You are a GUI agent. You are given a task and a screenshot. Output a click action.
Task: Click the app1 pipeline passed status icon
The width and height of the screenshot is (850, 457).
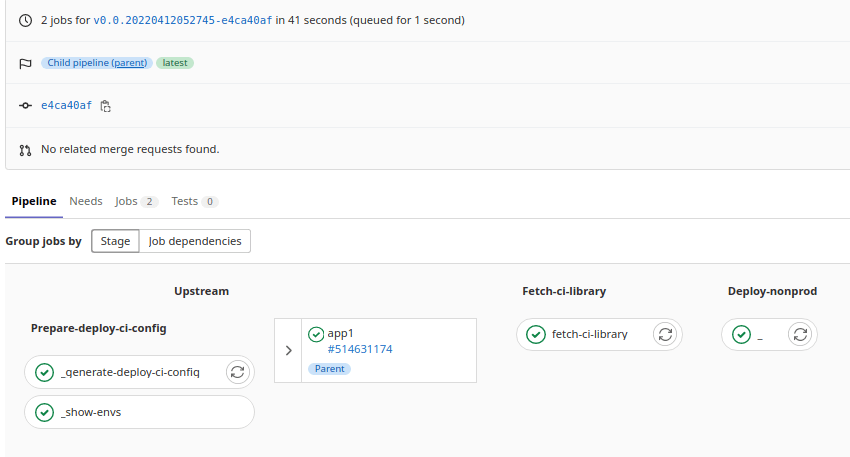316,334
